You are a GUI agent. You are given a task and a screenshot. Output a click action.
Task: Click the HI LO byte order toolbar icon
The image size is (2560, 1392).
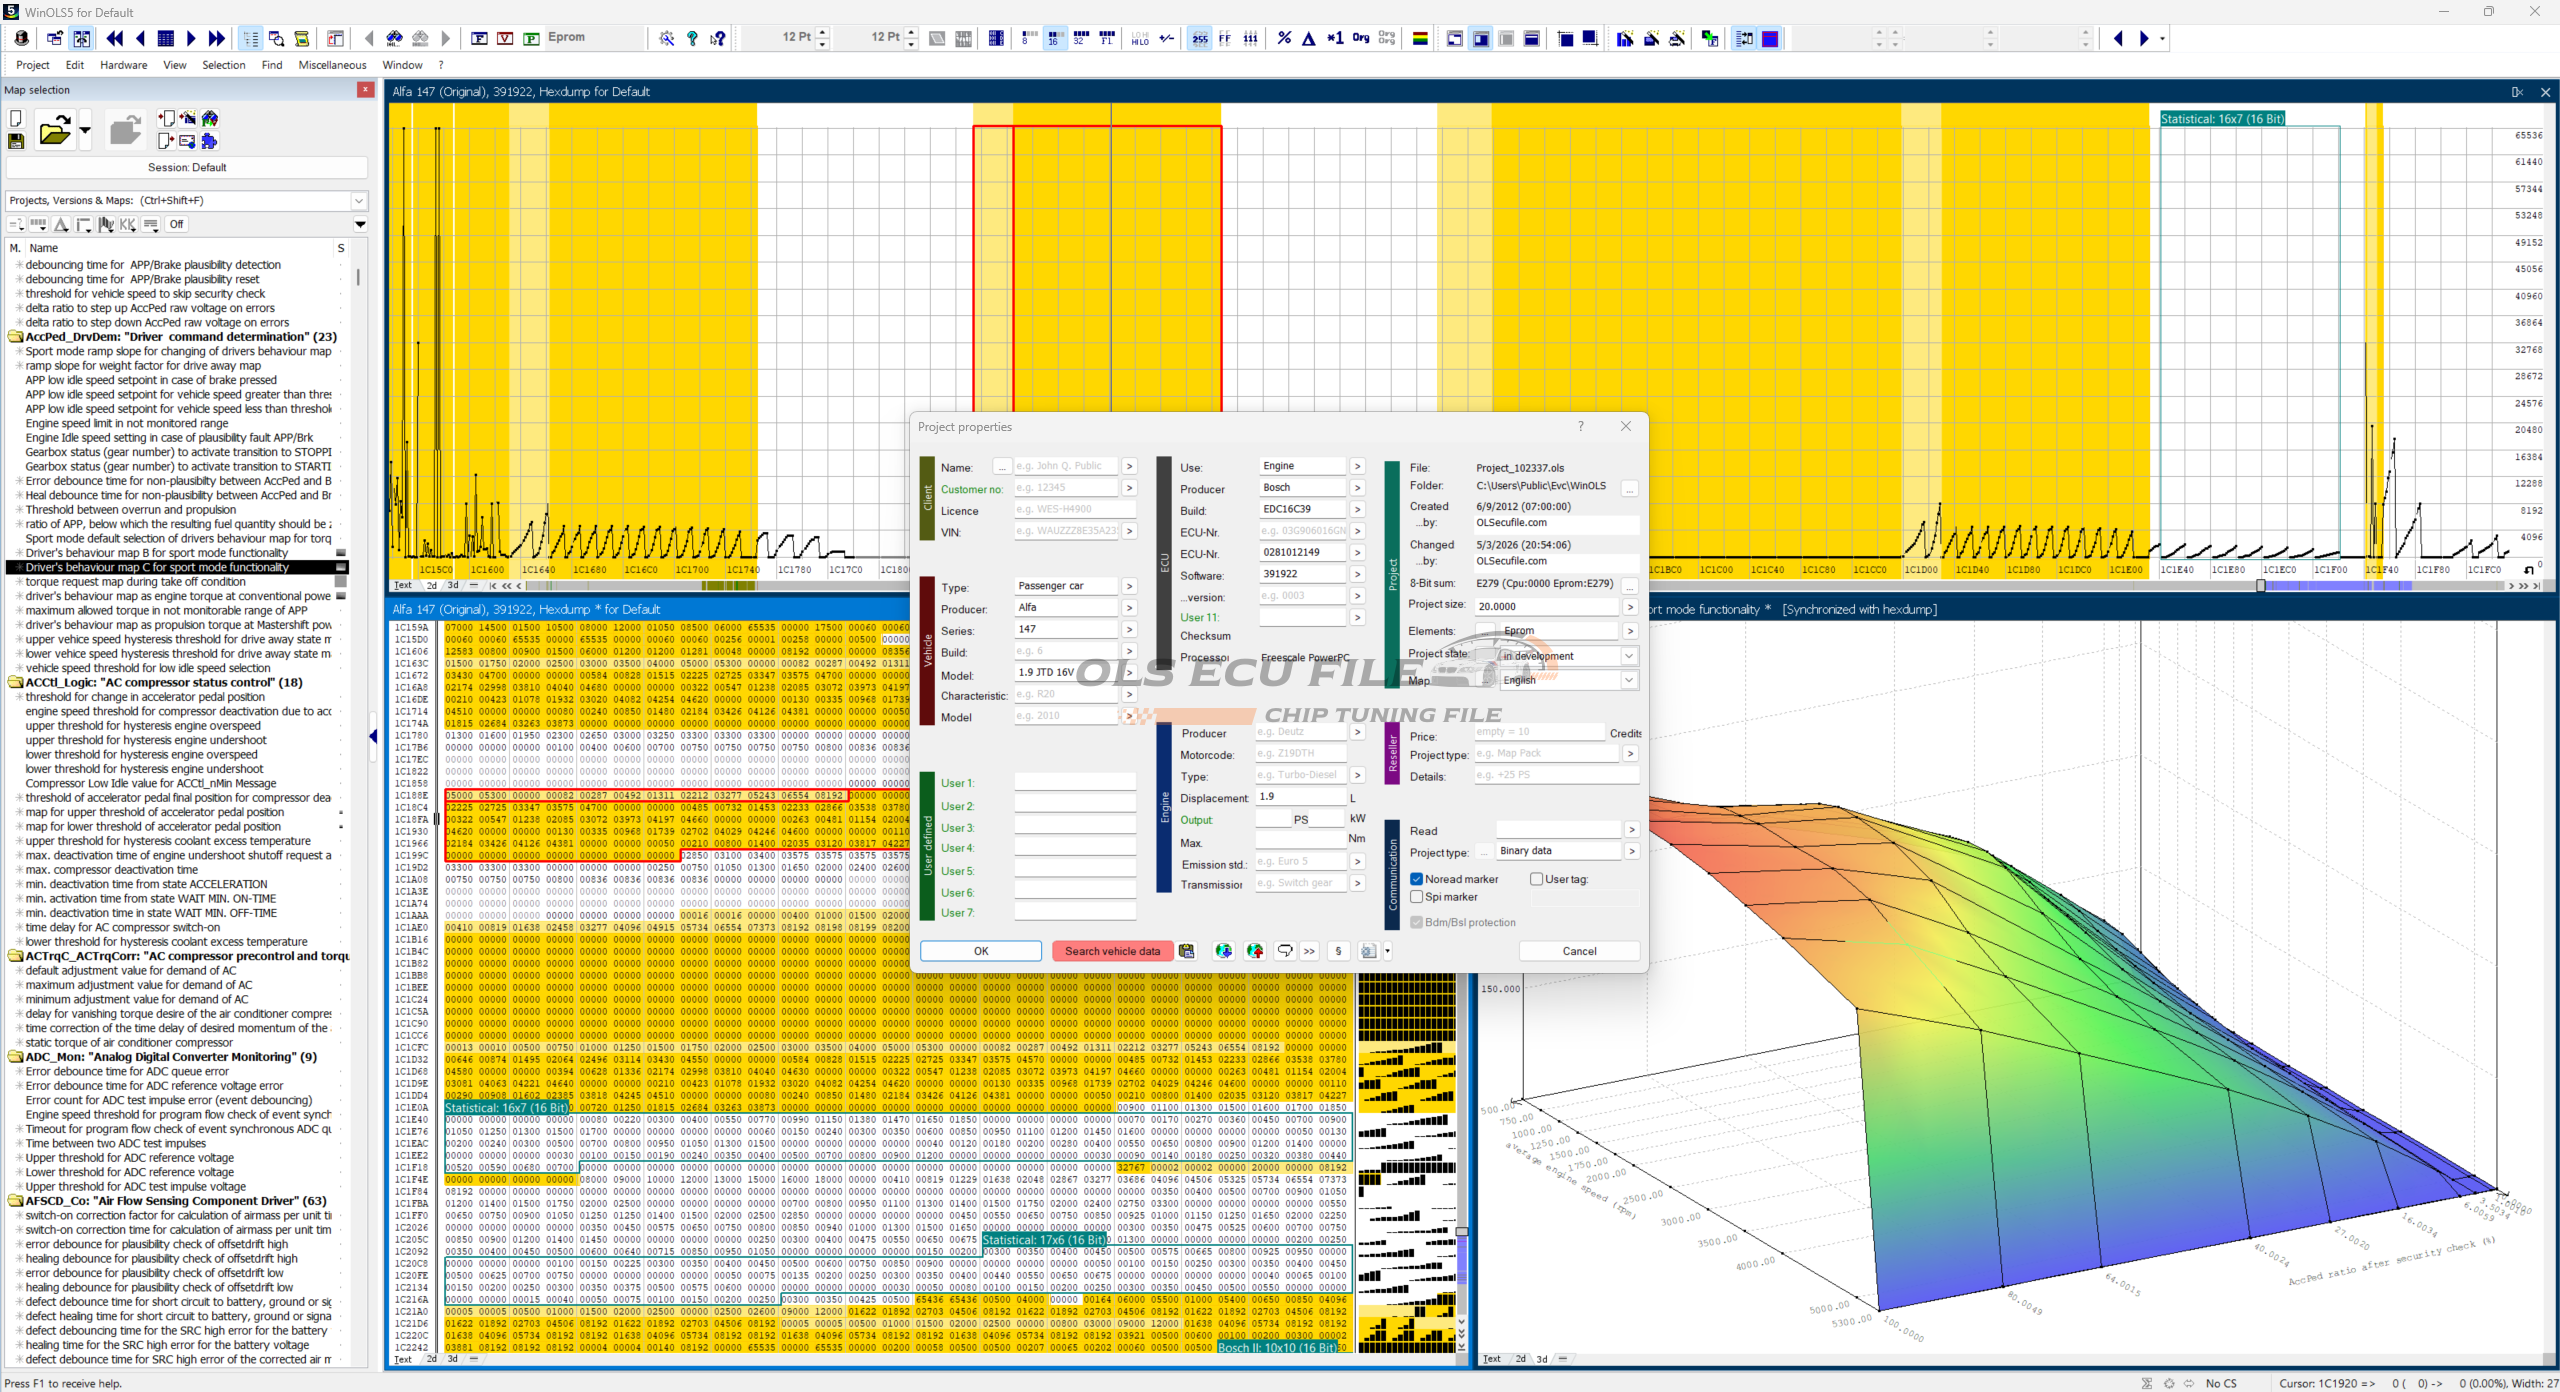coord(1140,38)
